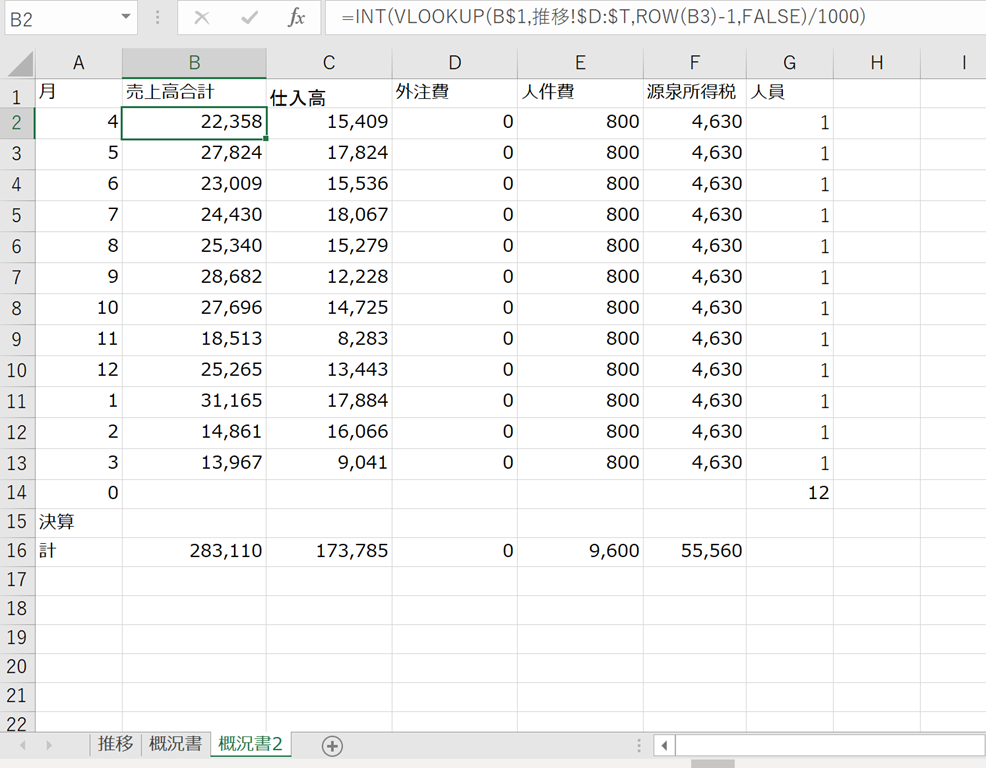
Task: Click the Name Box showing B2
Action: 58,18
